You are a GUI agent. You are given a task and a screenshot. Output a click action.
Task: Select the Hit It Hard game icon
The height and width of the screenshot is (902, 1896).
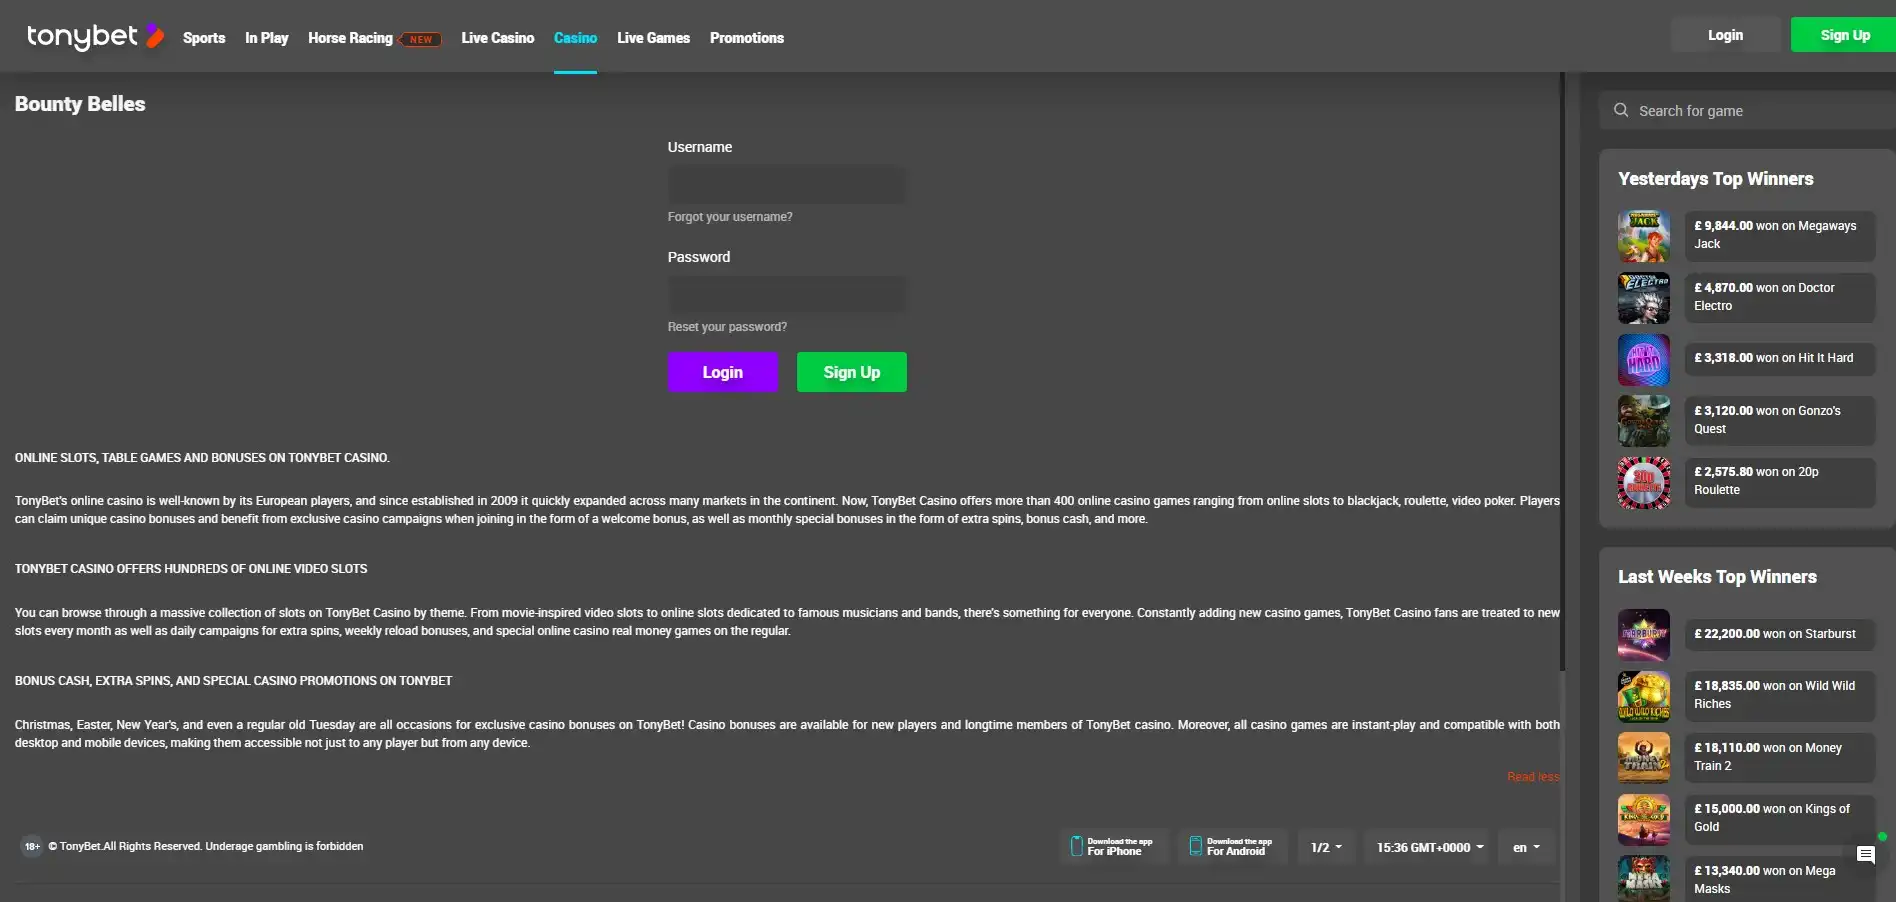coord(1643,359)
